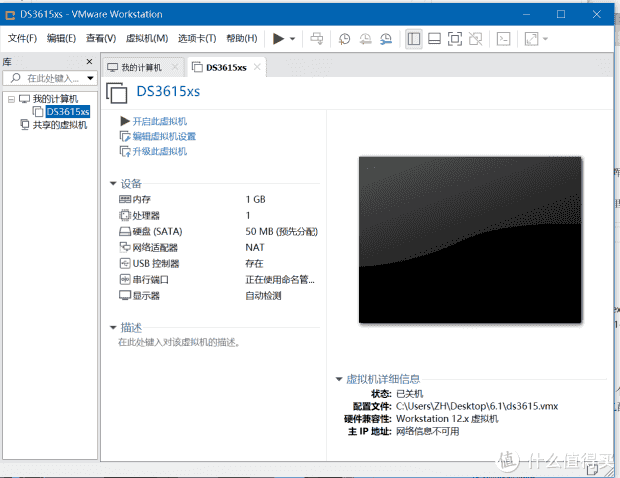620x478 pixels.
Task: Open the 选项卡(T) menu
Action: click(x=197, y=38)
